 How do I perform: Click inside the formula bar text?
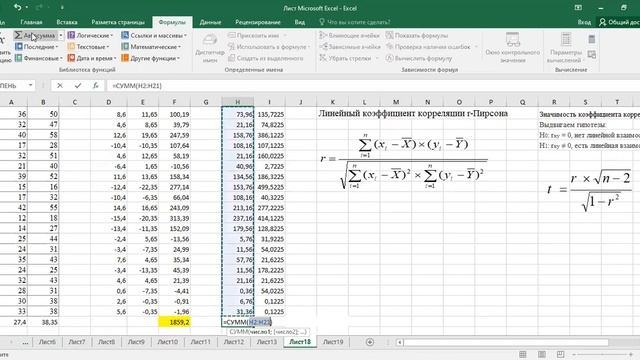[137, 86]
